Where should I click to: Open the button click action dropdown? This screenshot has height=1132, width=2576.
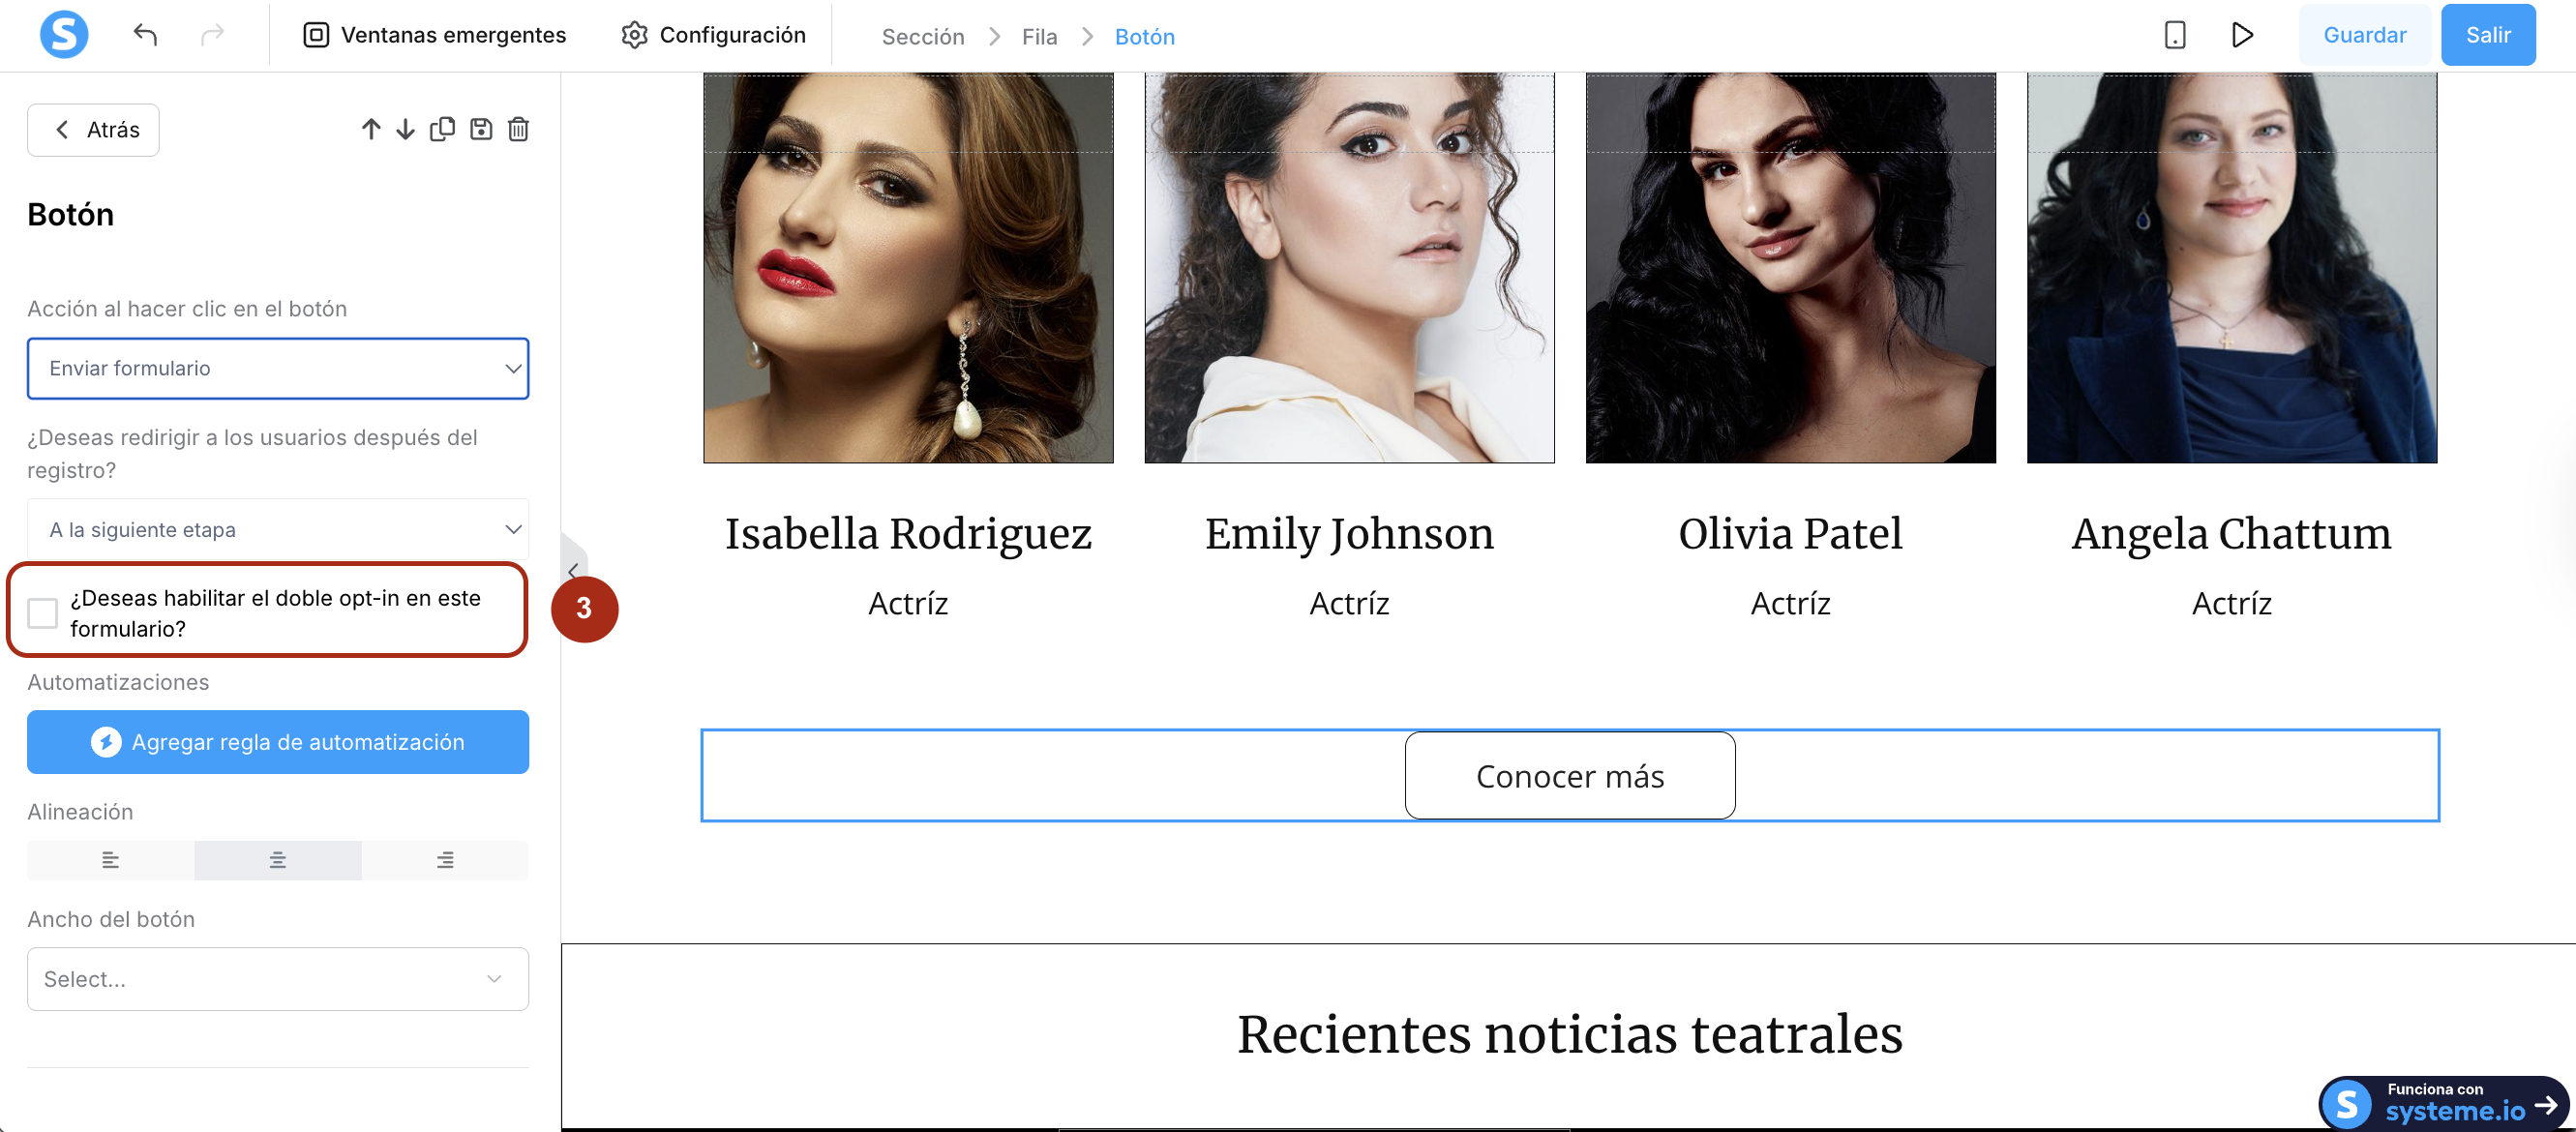pyautogui.click(x=278, y=368)
